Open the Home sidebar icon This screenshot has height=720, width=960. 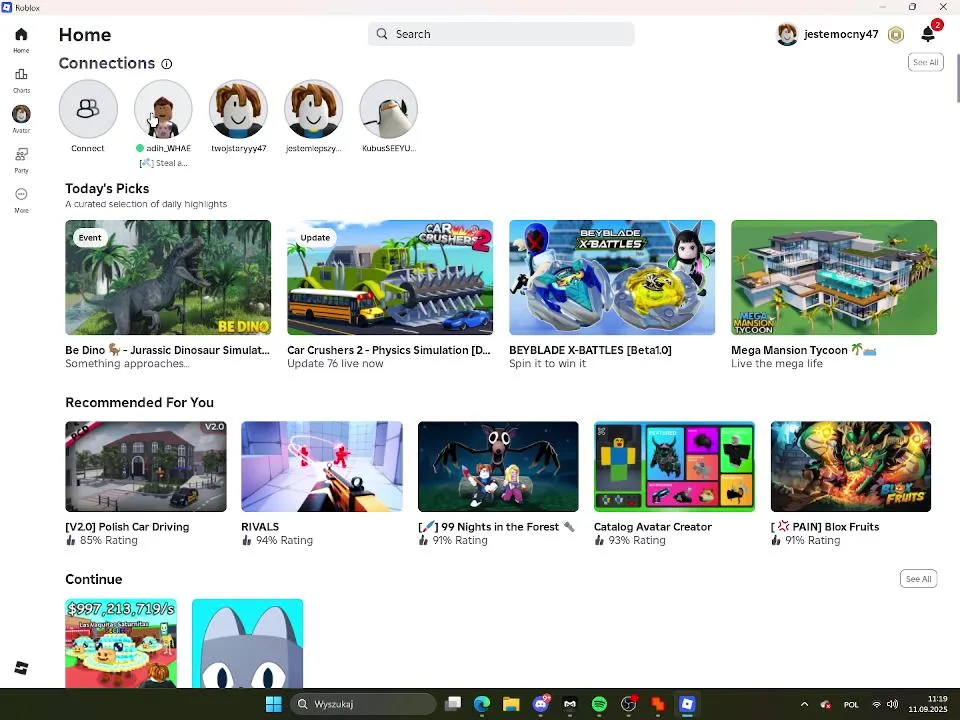tap(21, 34)
